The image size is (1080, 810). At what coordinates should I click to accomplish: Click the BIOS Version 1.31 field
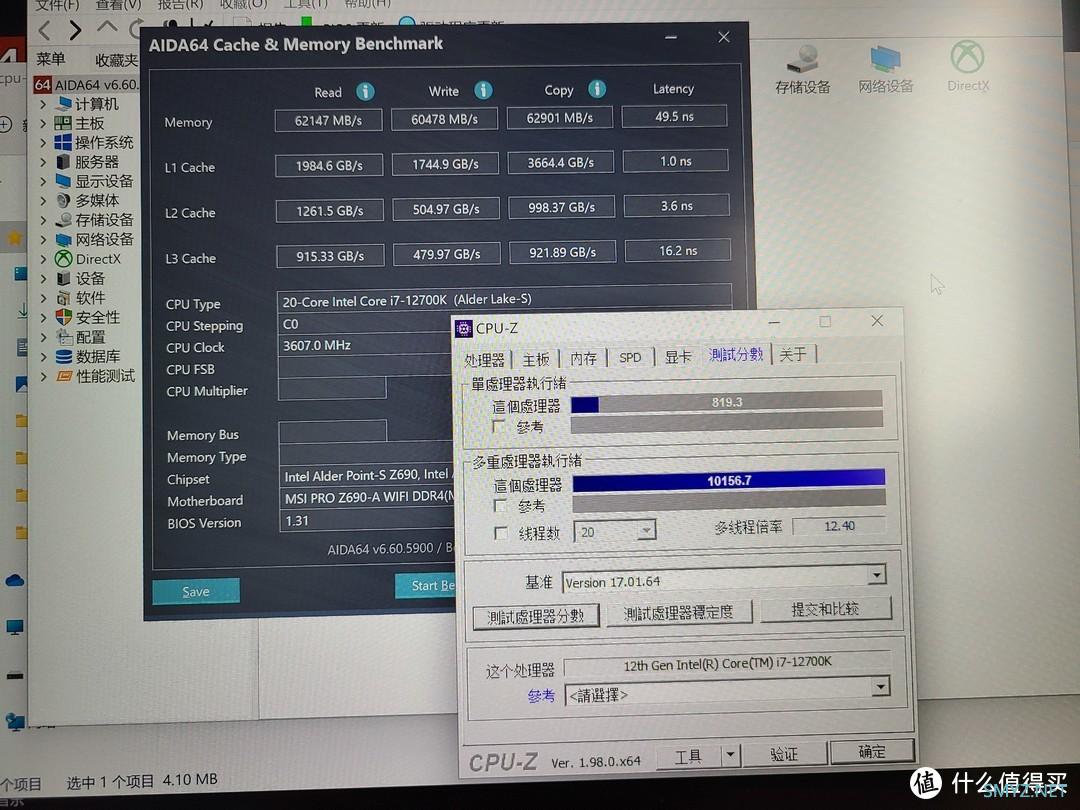point(367,521)
